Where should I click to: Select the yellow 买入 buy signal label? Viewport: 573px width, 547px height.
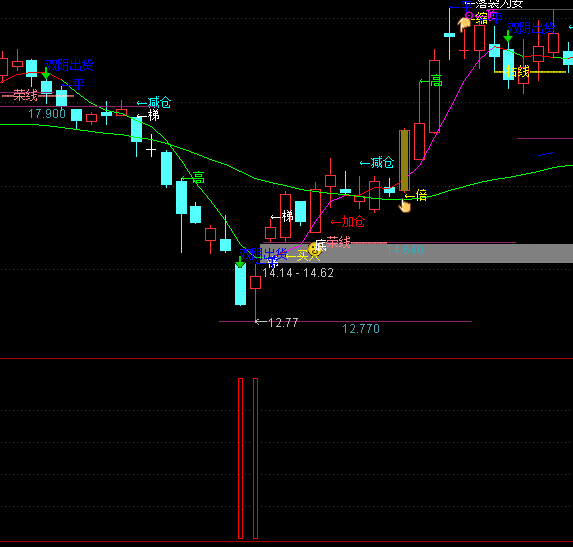[x=303, y=255]
